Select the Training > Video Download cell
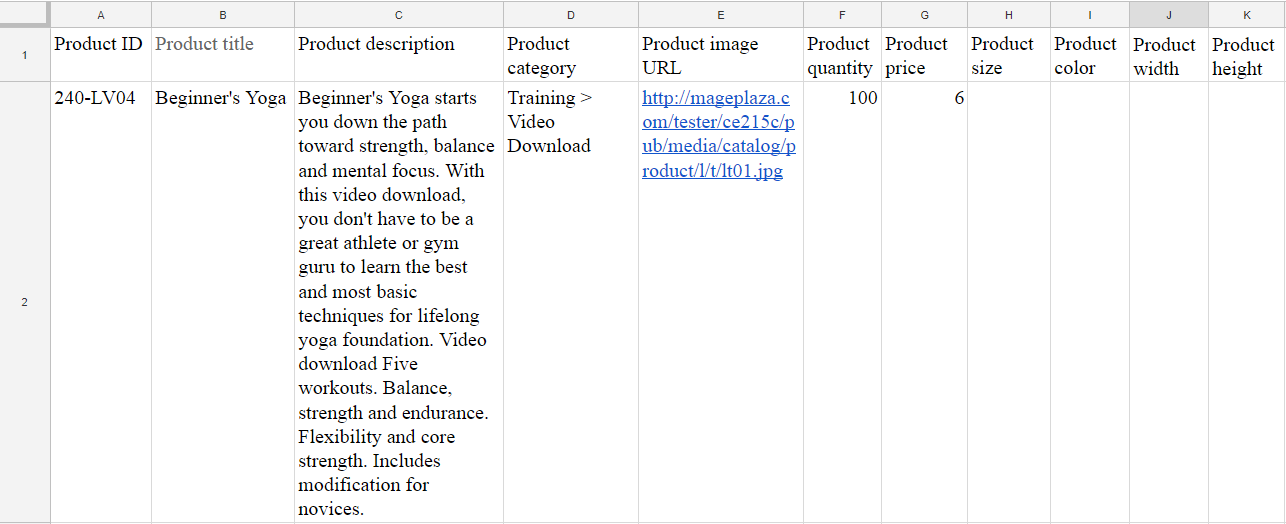The image size is (1286, 524). coord(571,302)
